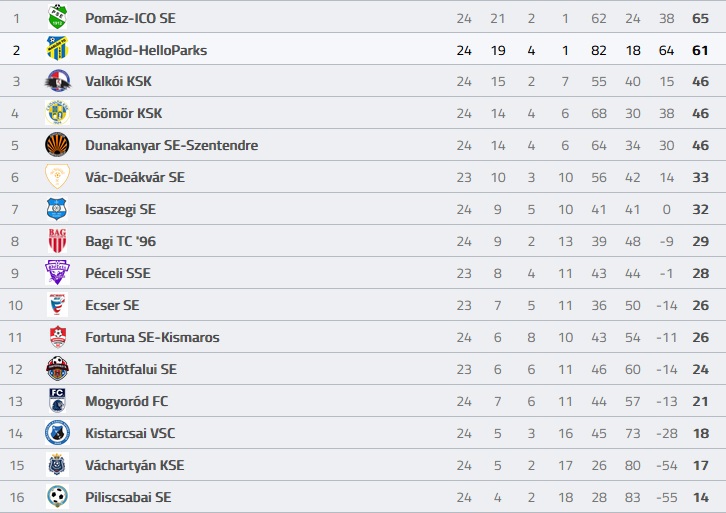Click the Csömör KSK yellow crest
726x513 pixels.
click(x=57, y=113)
